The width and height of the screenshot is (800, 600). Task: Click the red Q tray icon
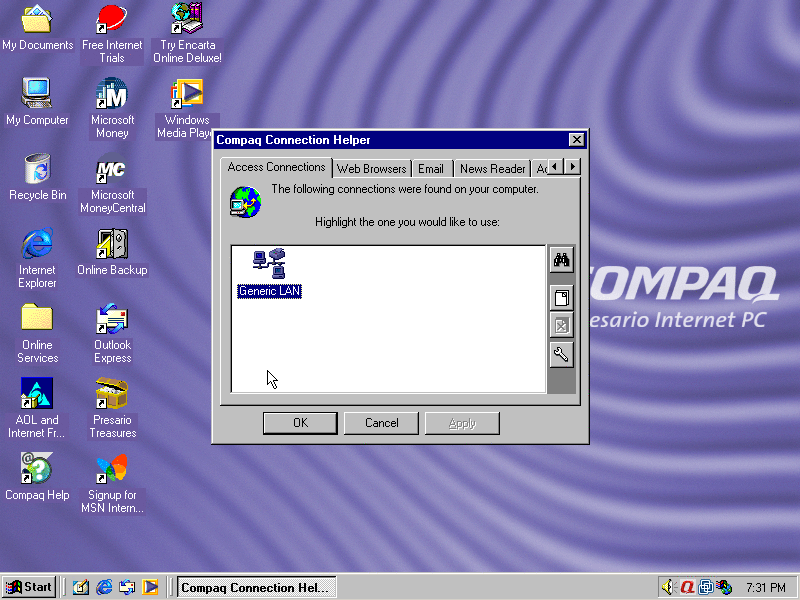coord(687,587)
